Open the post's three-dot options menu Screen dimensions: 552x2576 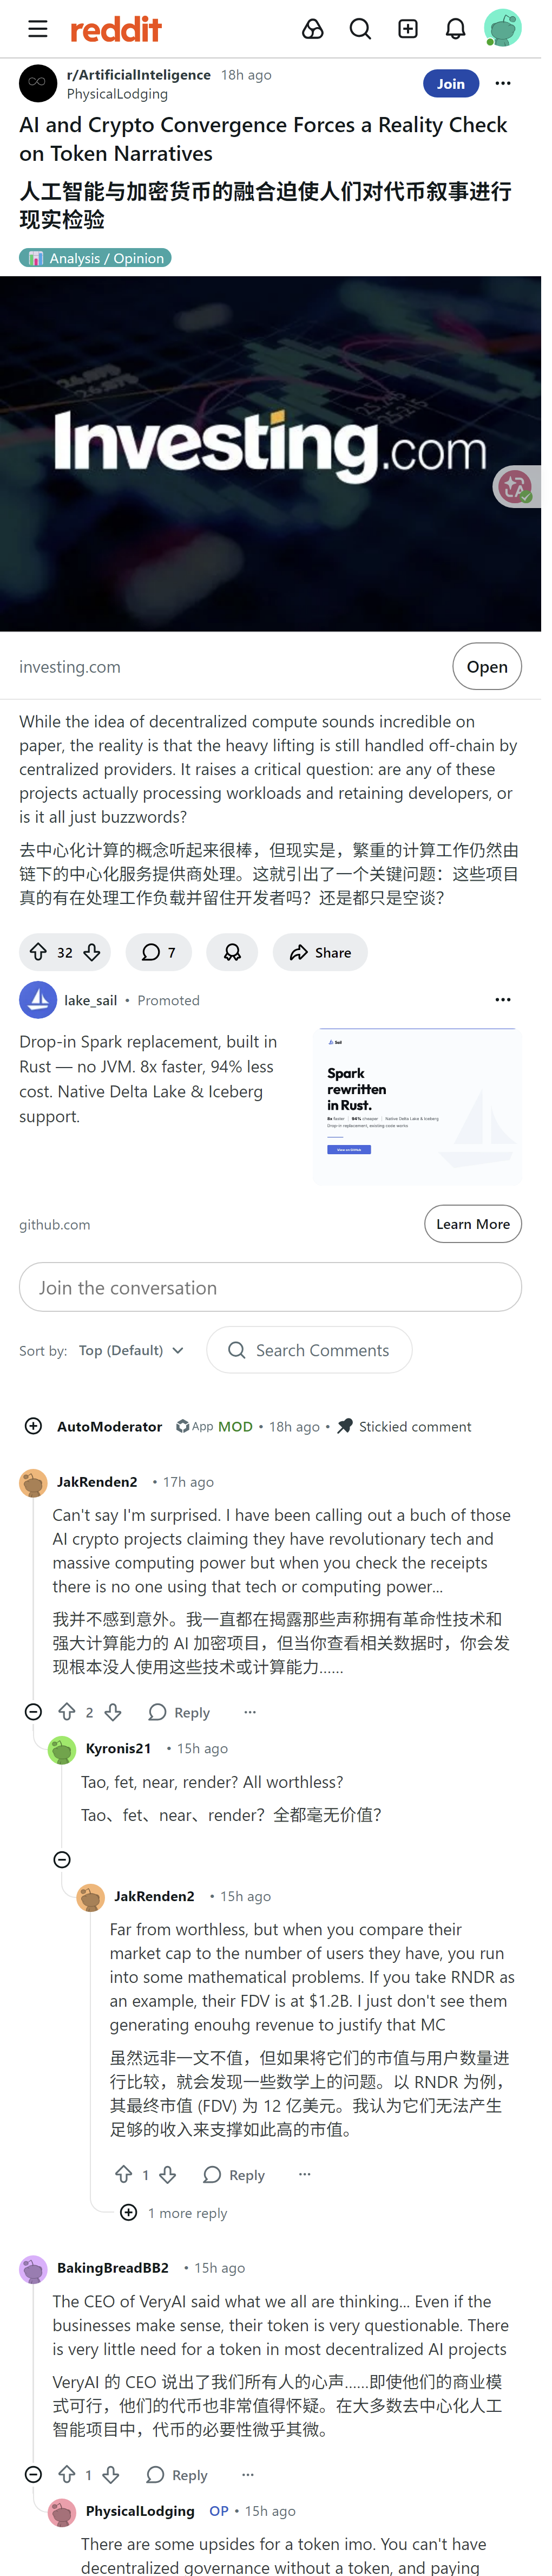[503, 83]
